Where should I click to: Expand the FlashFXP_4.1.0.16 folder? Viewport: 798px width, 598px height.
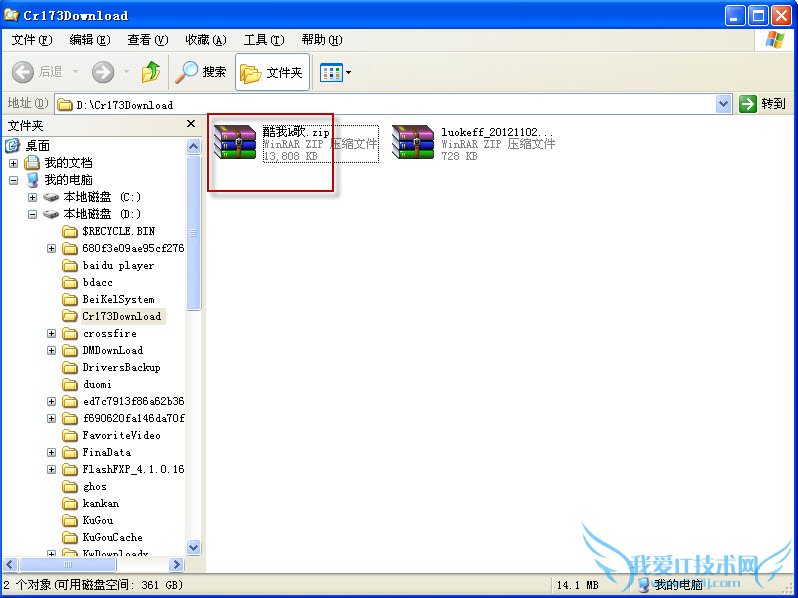click(51, 469)
